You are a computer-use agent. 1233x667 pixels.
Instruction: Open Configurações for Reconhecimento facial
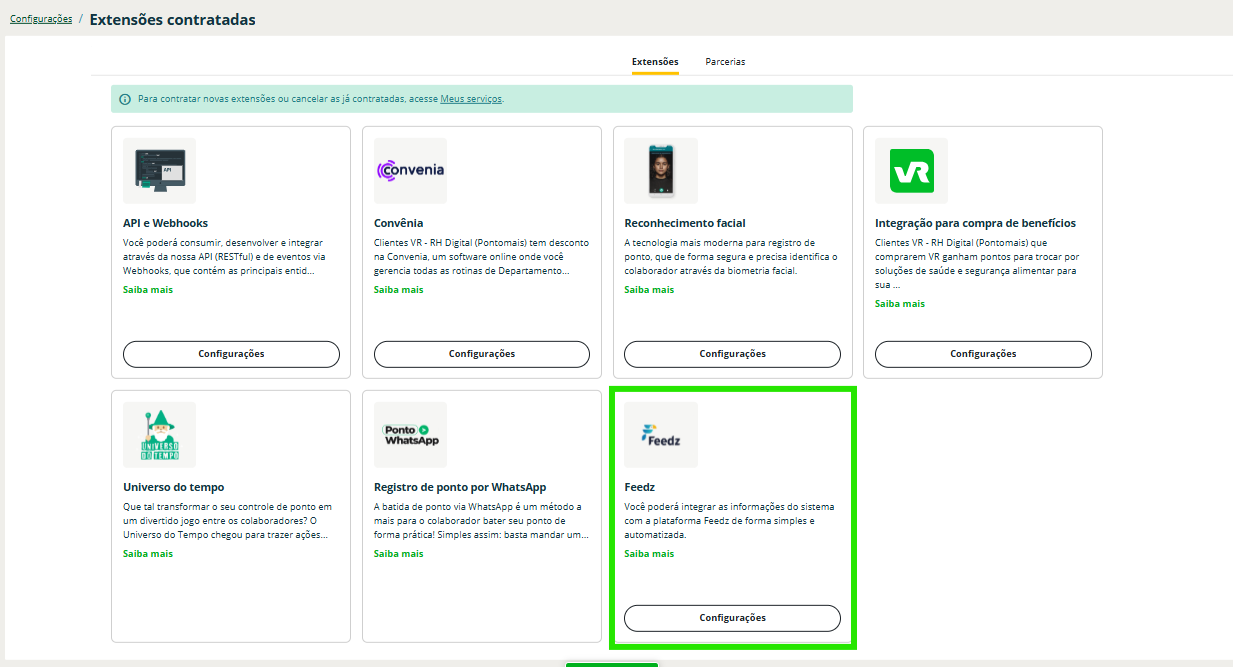[732, 354]
